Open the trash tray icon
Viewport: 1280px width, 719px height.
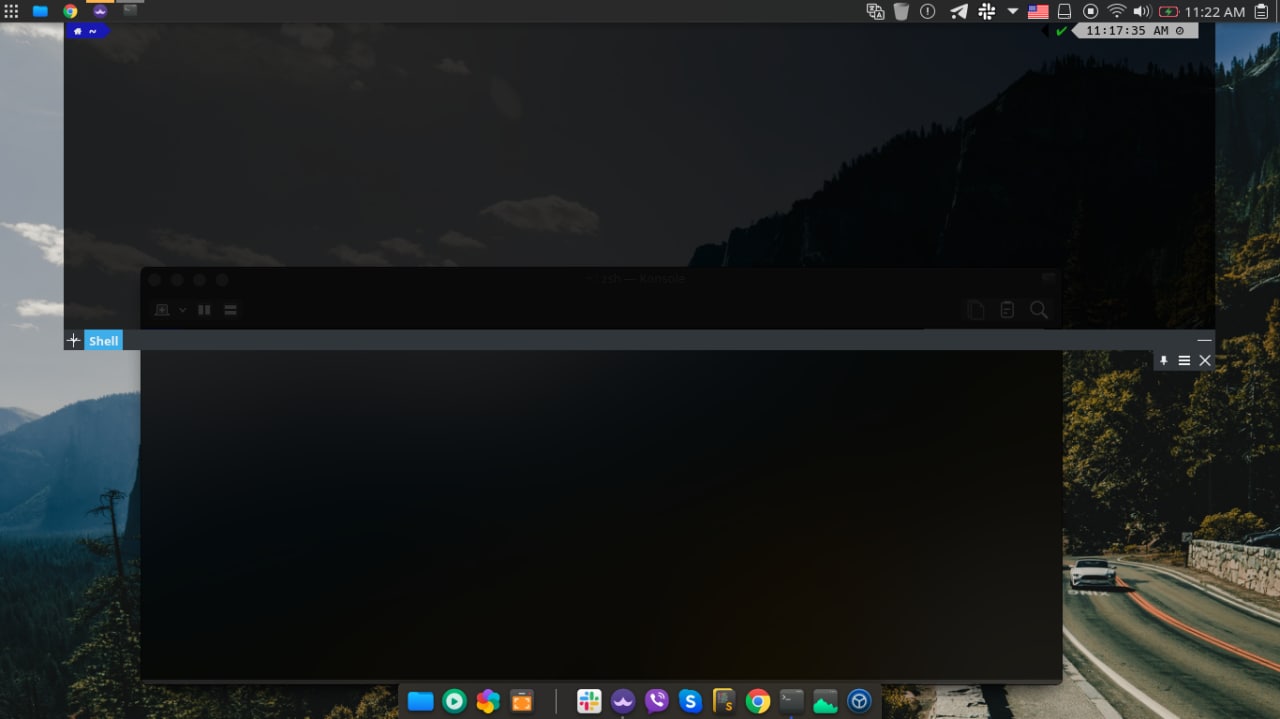tap(901, 11)
